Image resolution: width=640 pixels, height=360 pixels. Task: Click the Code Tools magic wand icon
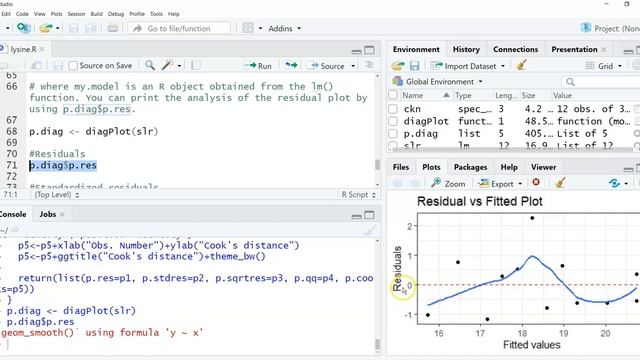point(167,65)
